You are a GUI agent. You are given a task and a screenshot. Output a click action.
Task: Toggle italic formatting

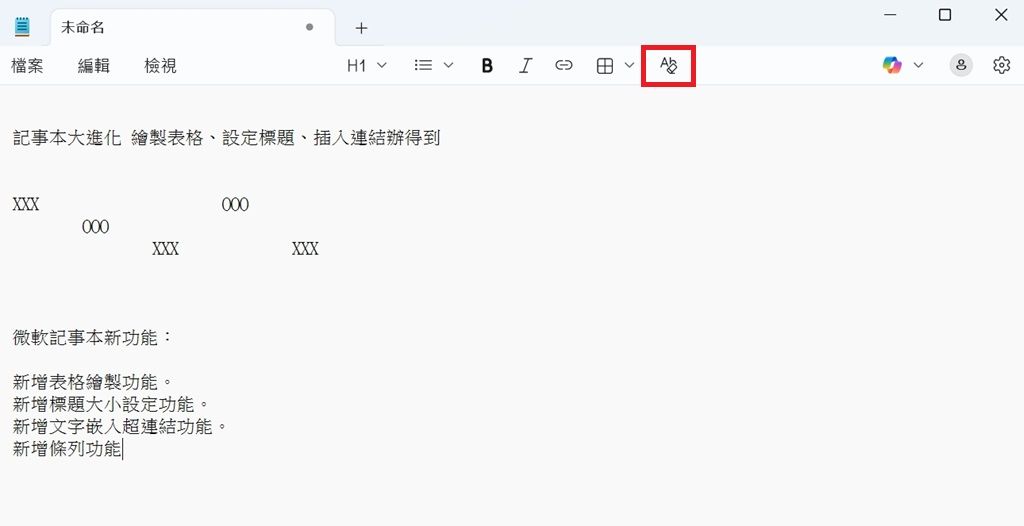point(525,65)
